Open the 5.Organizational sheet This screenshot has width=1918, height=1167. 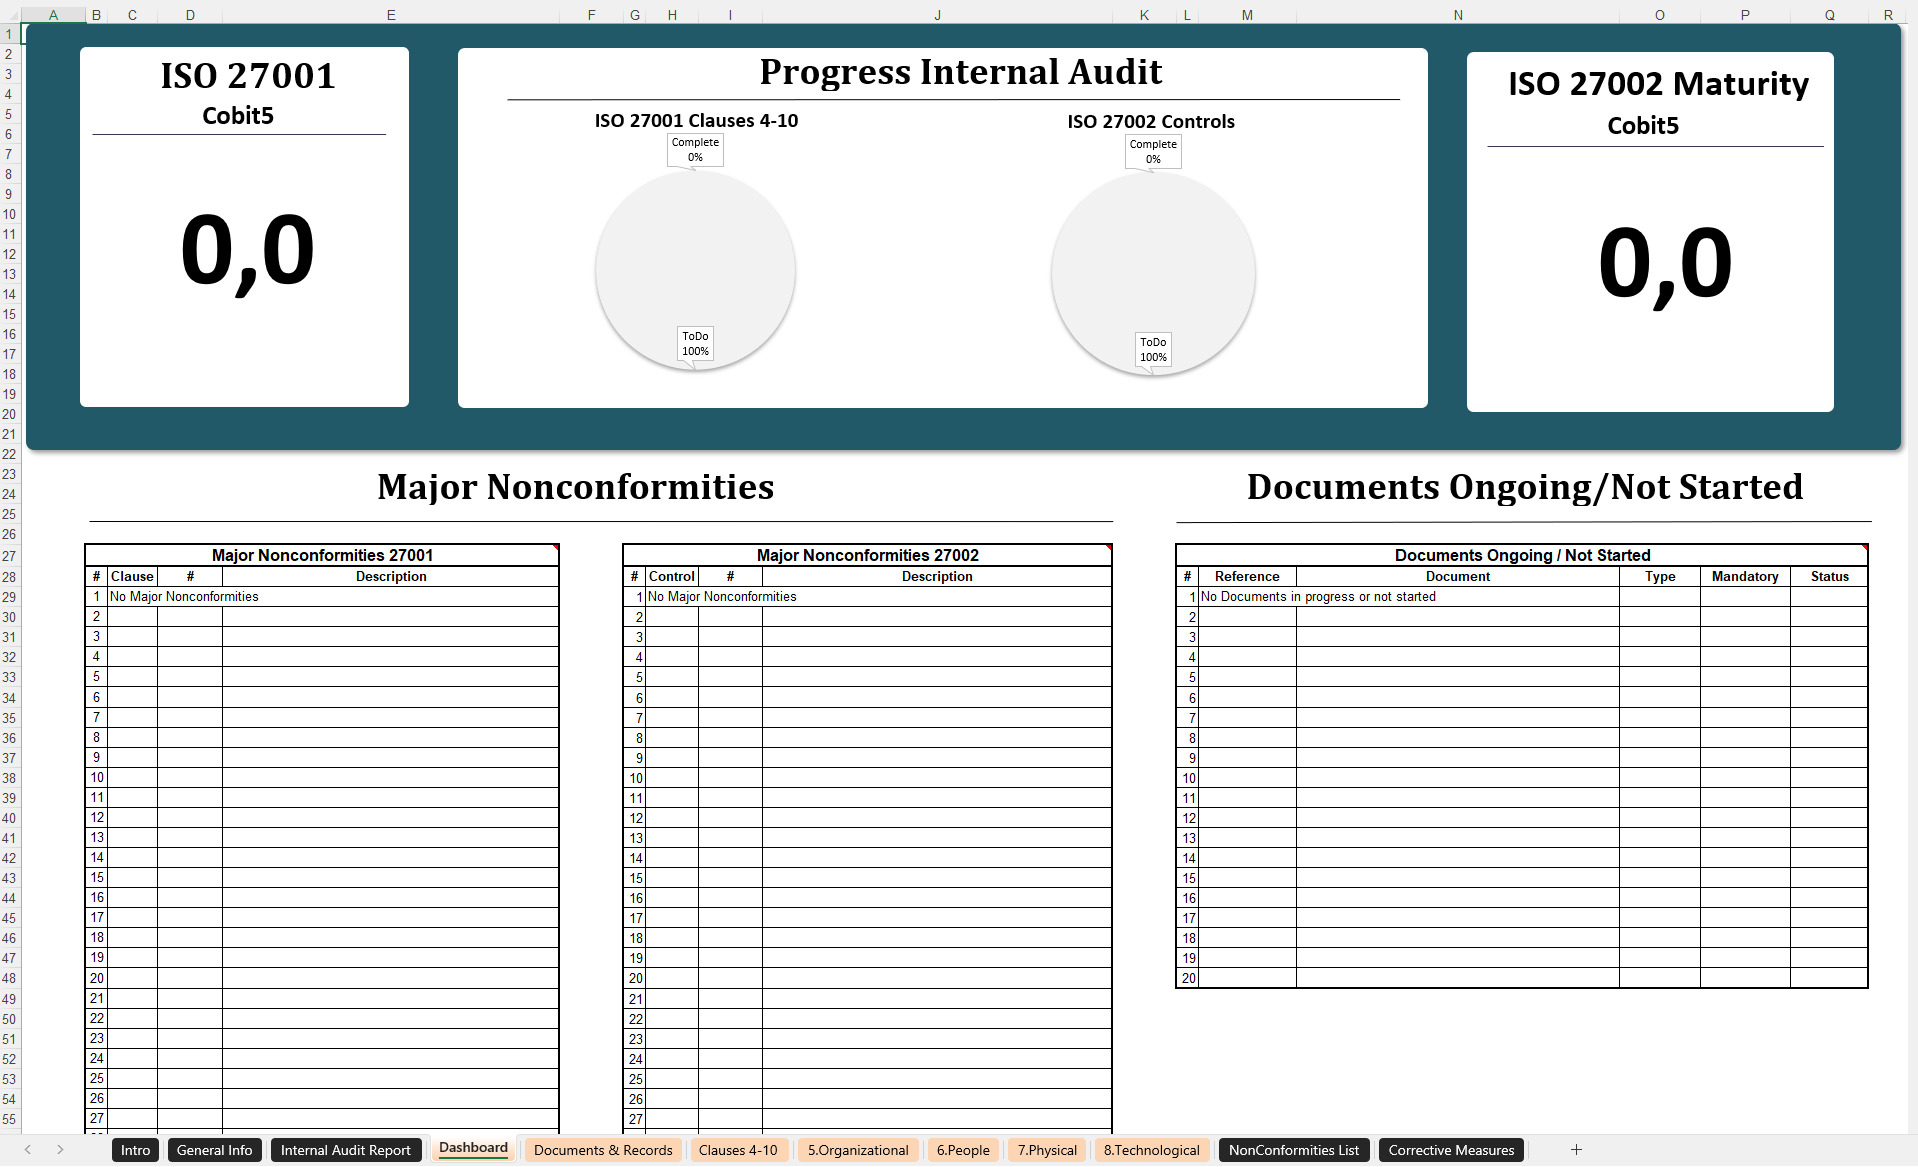click(x=857, y=1149)
